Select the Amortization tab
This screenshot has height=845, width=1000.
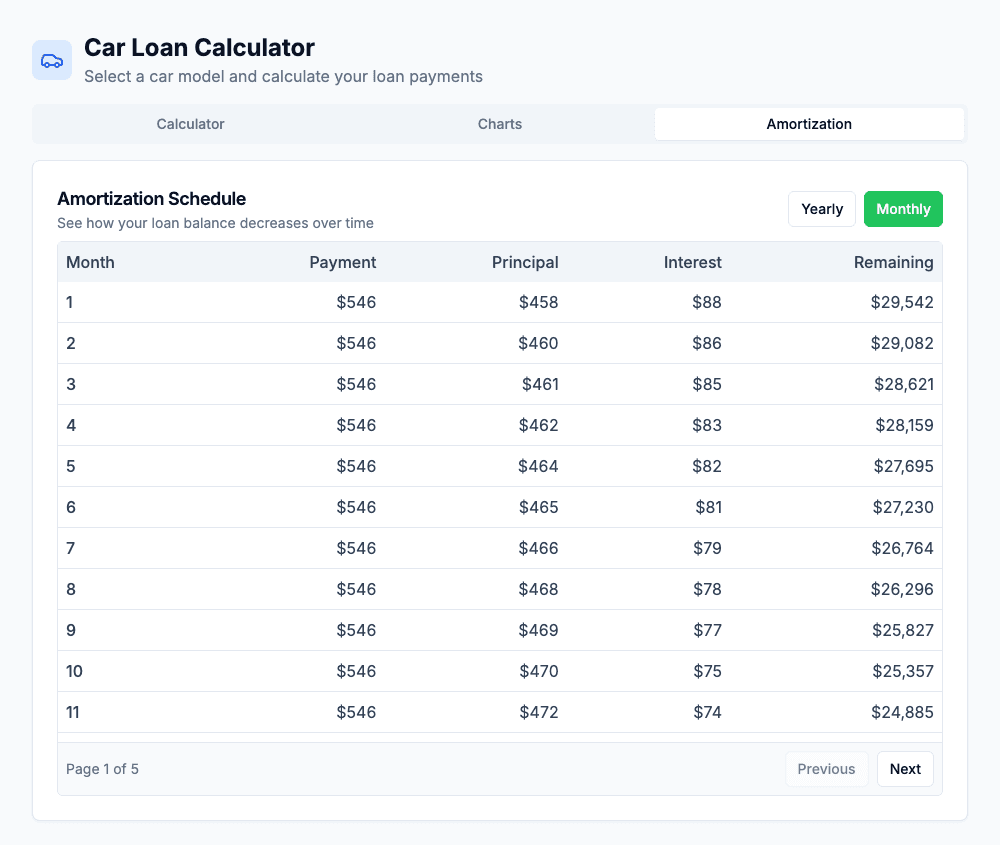tap(809, 124)
